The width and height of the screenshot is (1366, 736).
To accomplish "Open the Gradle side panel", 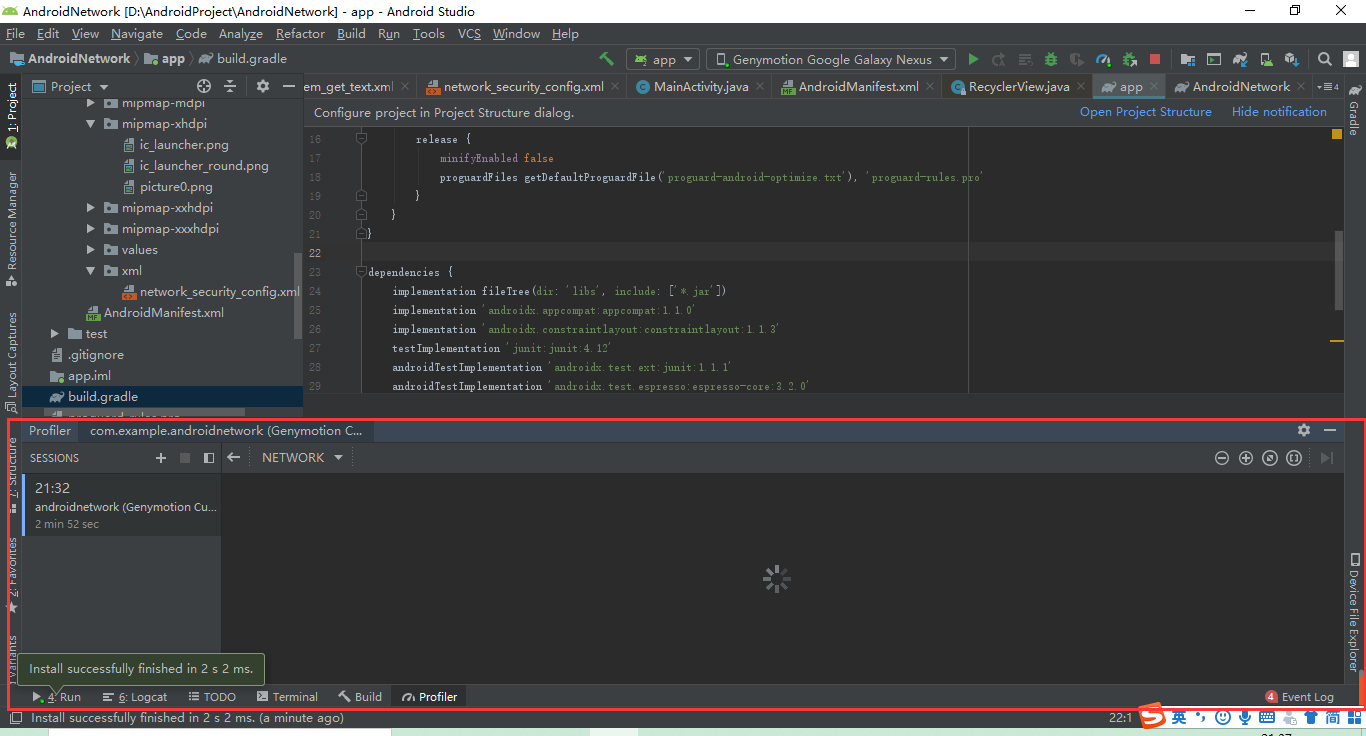I will (x=1354, y=110).
